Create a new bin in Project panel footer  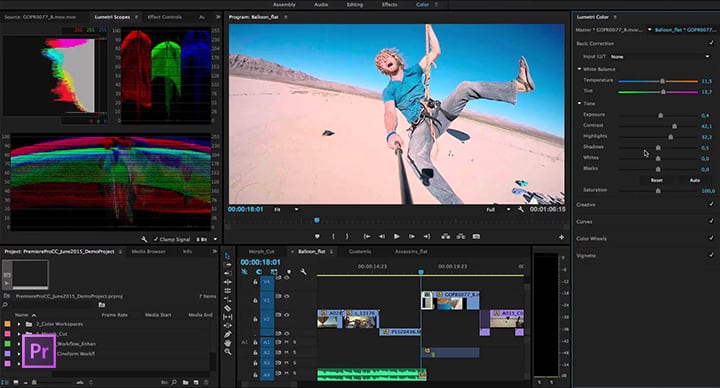pos(186,382)
